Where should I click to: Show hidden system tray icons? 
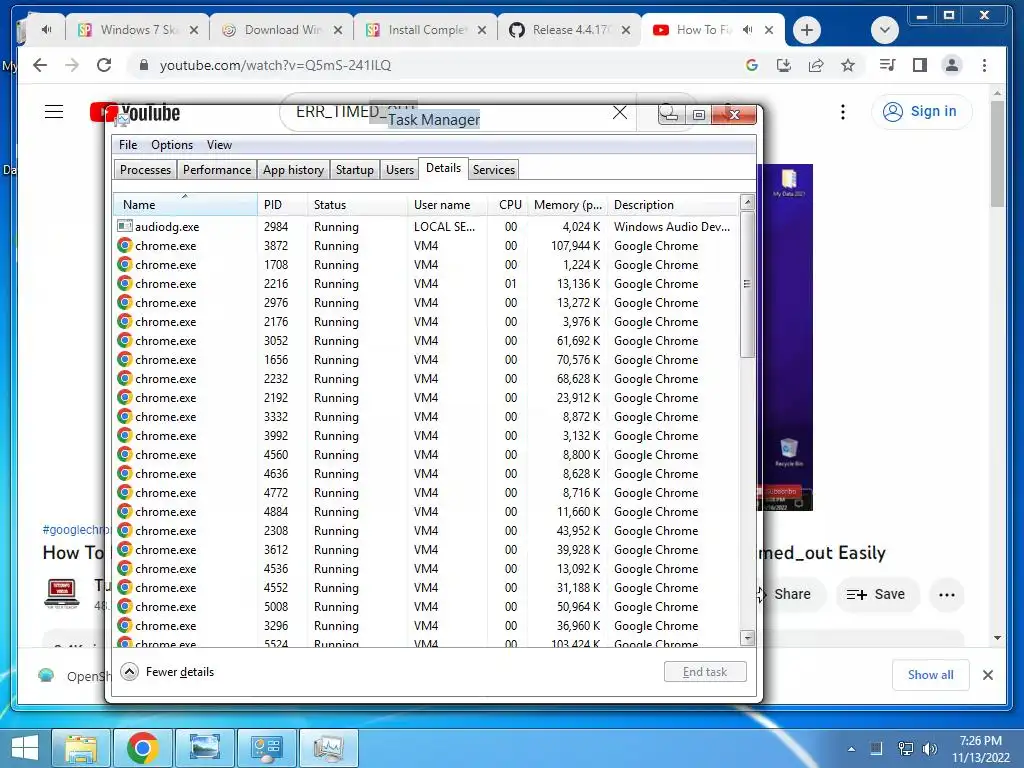pyautogui.click(x=851, y=749)
